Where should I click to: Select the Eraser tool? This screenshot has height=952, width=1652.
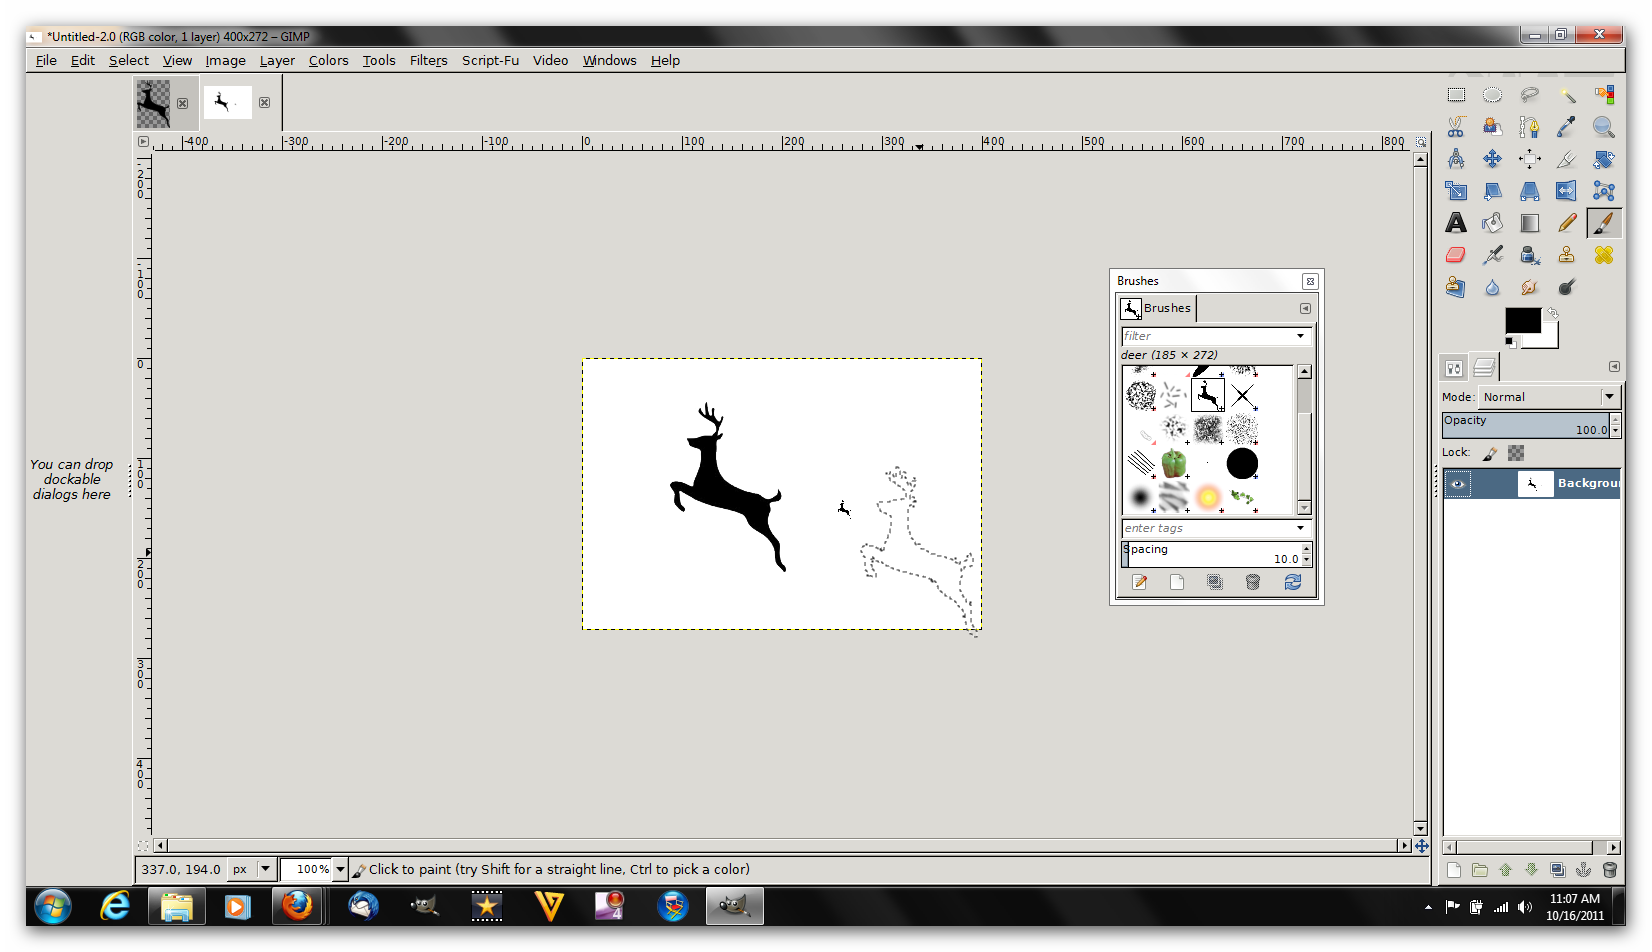(1456, 255)
